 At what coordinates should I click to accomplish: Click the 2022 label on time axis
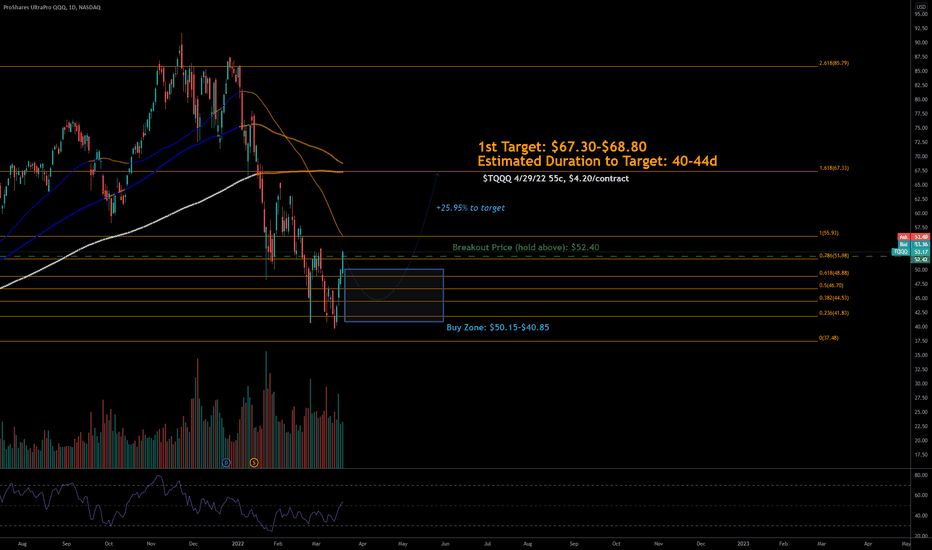pos(238,543)
